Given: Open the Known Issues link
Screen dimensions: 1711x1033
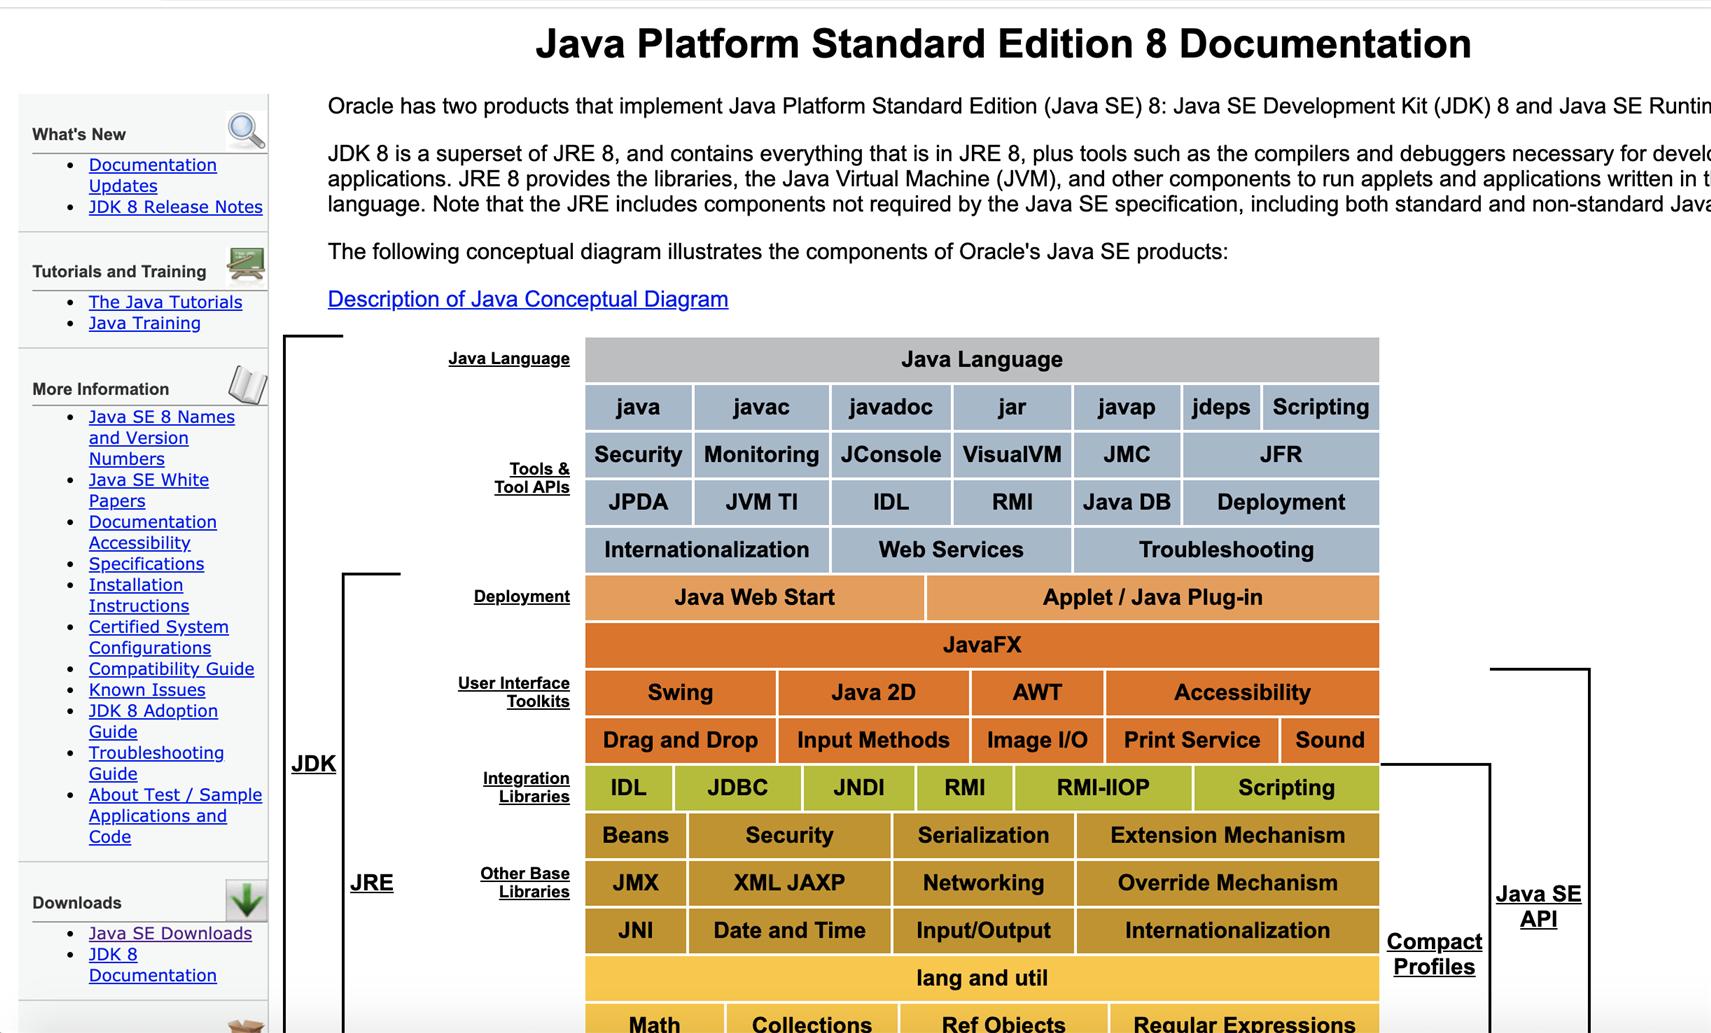Looking at the screenshot, I should [x=147, y=690].
